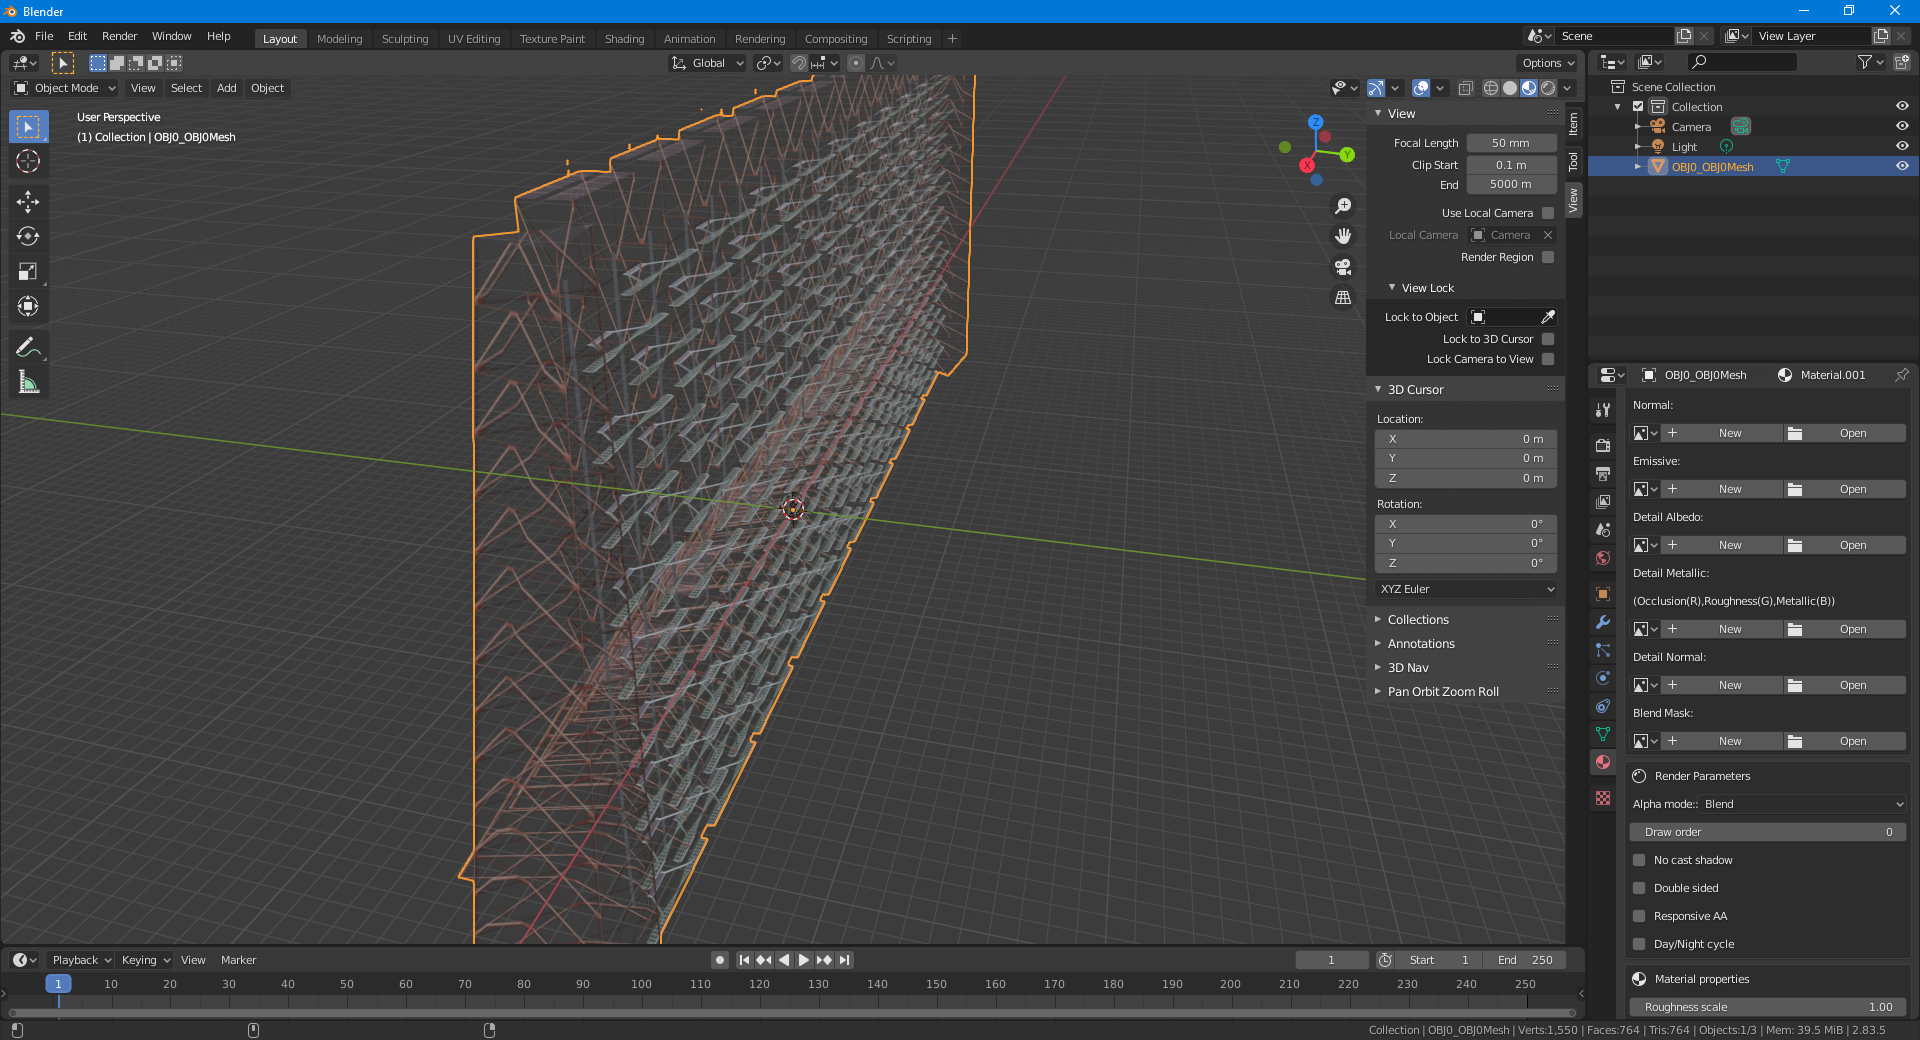Open the Render menu
The height and width of the screenshot is (1040, 1920).
[119, 36]
